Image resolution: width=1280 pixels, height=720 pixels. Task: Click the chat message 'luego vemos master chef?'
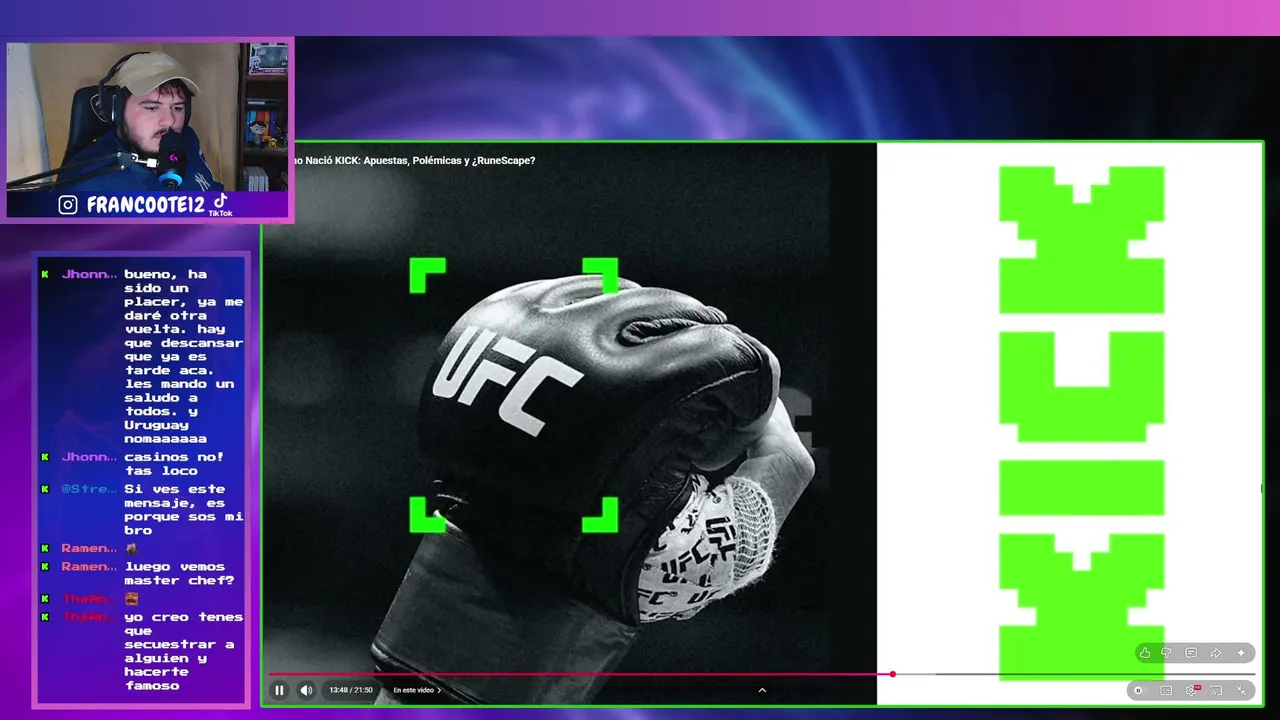tap(180, 573)
